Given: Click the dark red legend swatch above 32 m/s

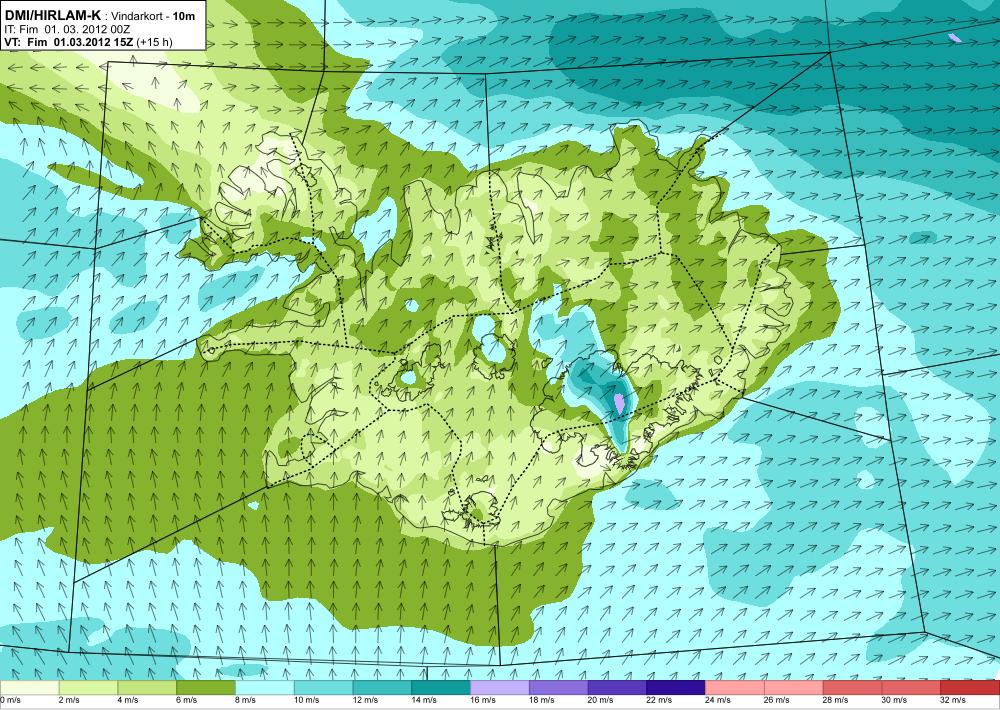Looking at the screenshot, I should (x=970, y=688).
